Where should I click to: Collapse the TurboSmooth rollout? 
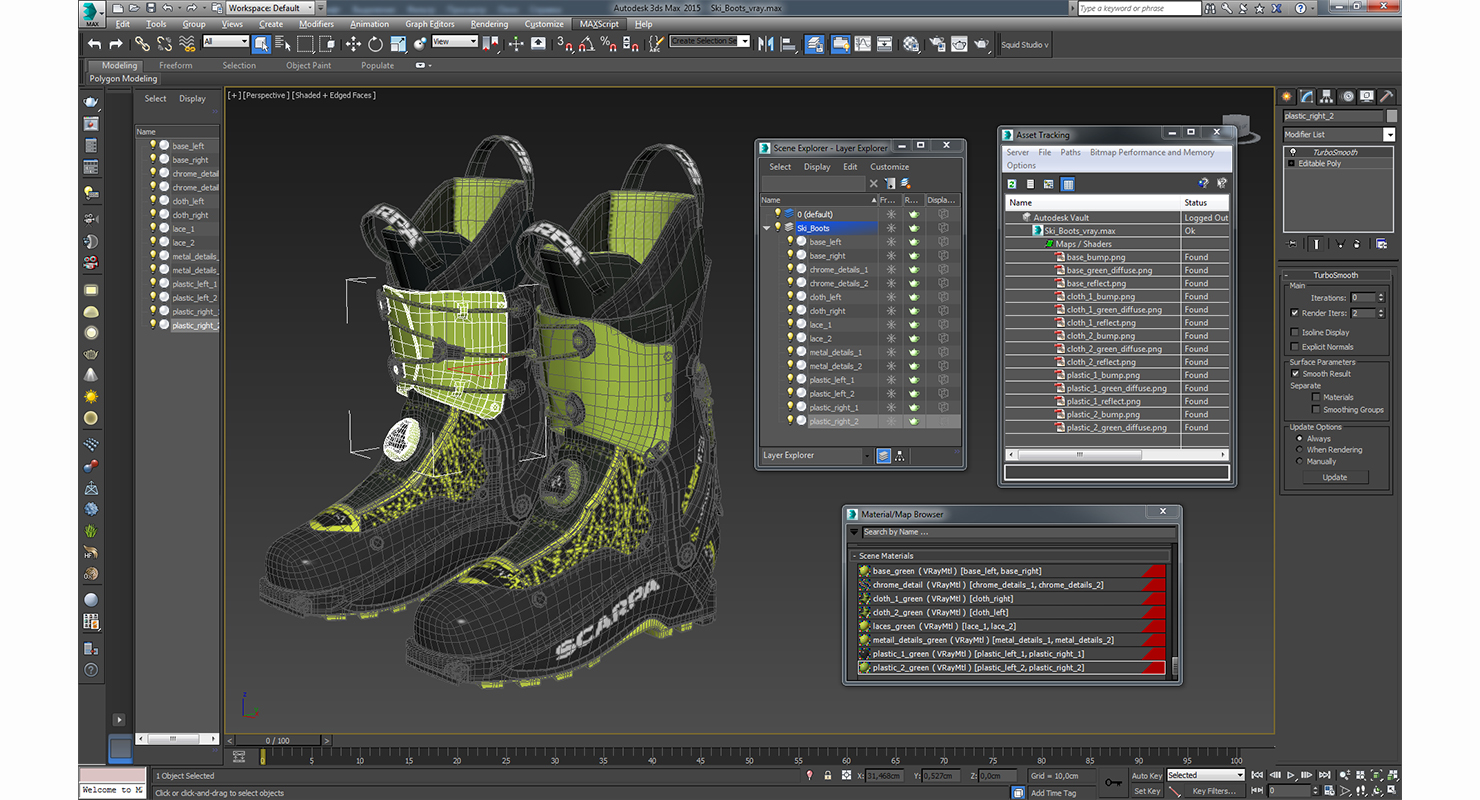point(1335,275)
